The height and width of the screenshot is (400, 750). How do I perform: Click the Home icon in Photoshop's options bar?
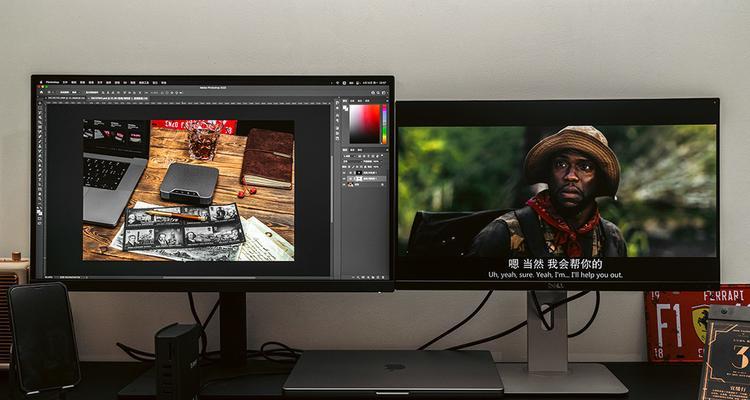tap(41, 92)
